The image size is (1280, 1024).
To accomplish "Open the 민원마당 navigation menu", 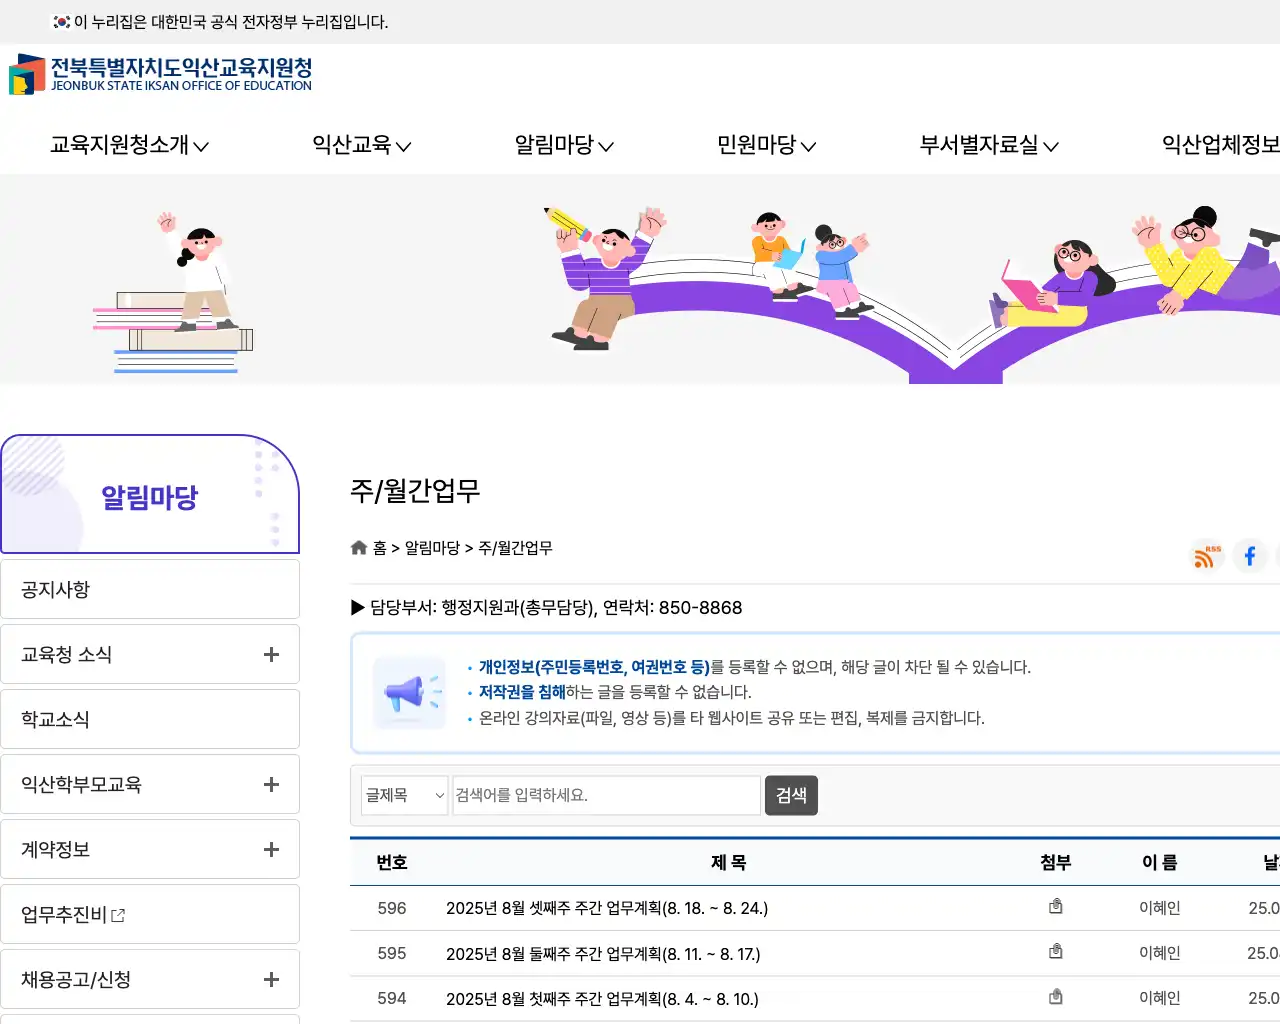I will [x=765, y=145].
